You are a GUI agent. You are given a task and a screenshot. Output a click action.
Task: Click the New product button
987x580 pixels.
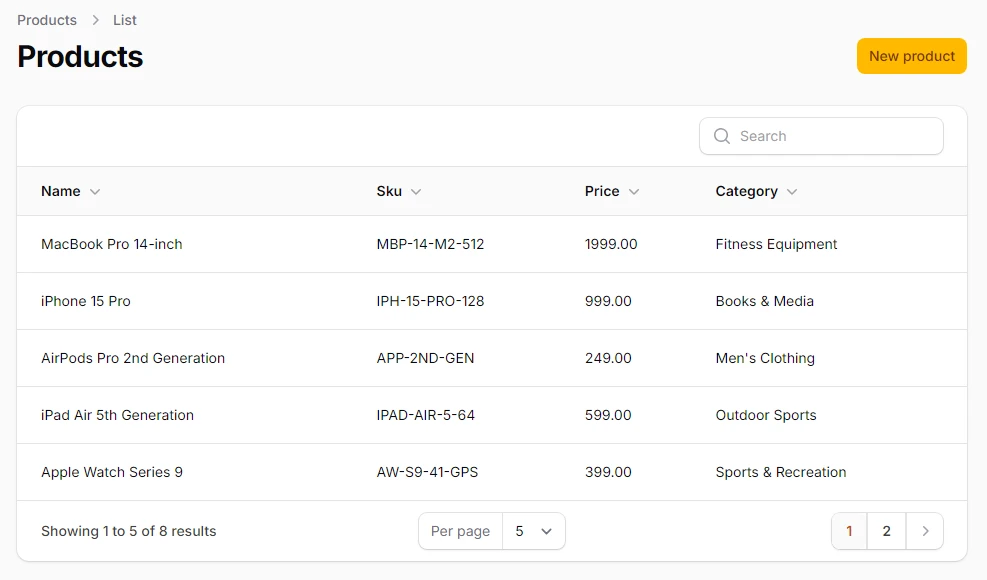coord(911,56)
